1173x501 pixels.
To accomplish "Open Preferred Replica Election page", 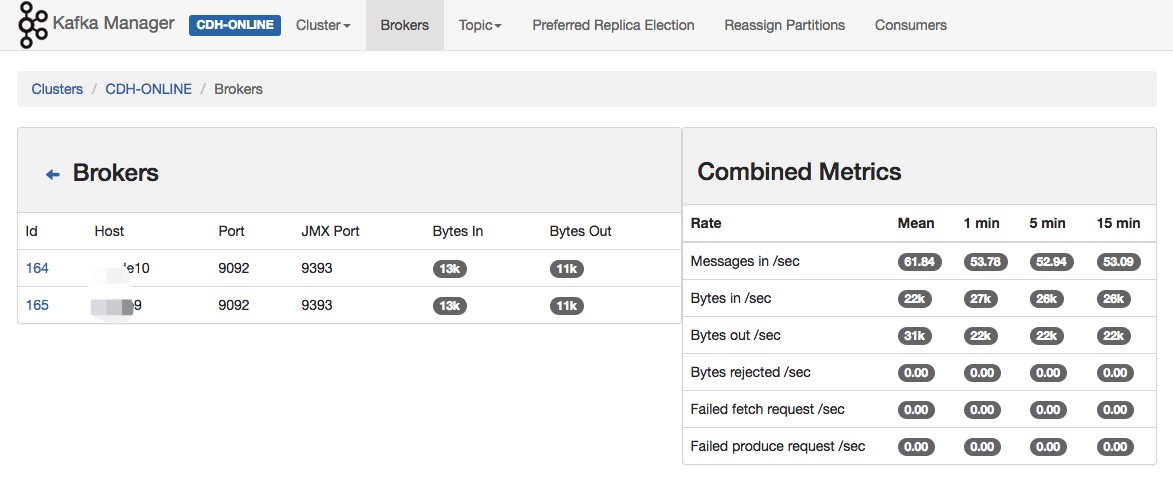I will [613, 25].
